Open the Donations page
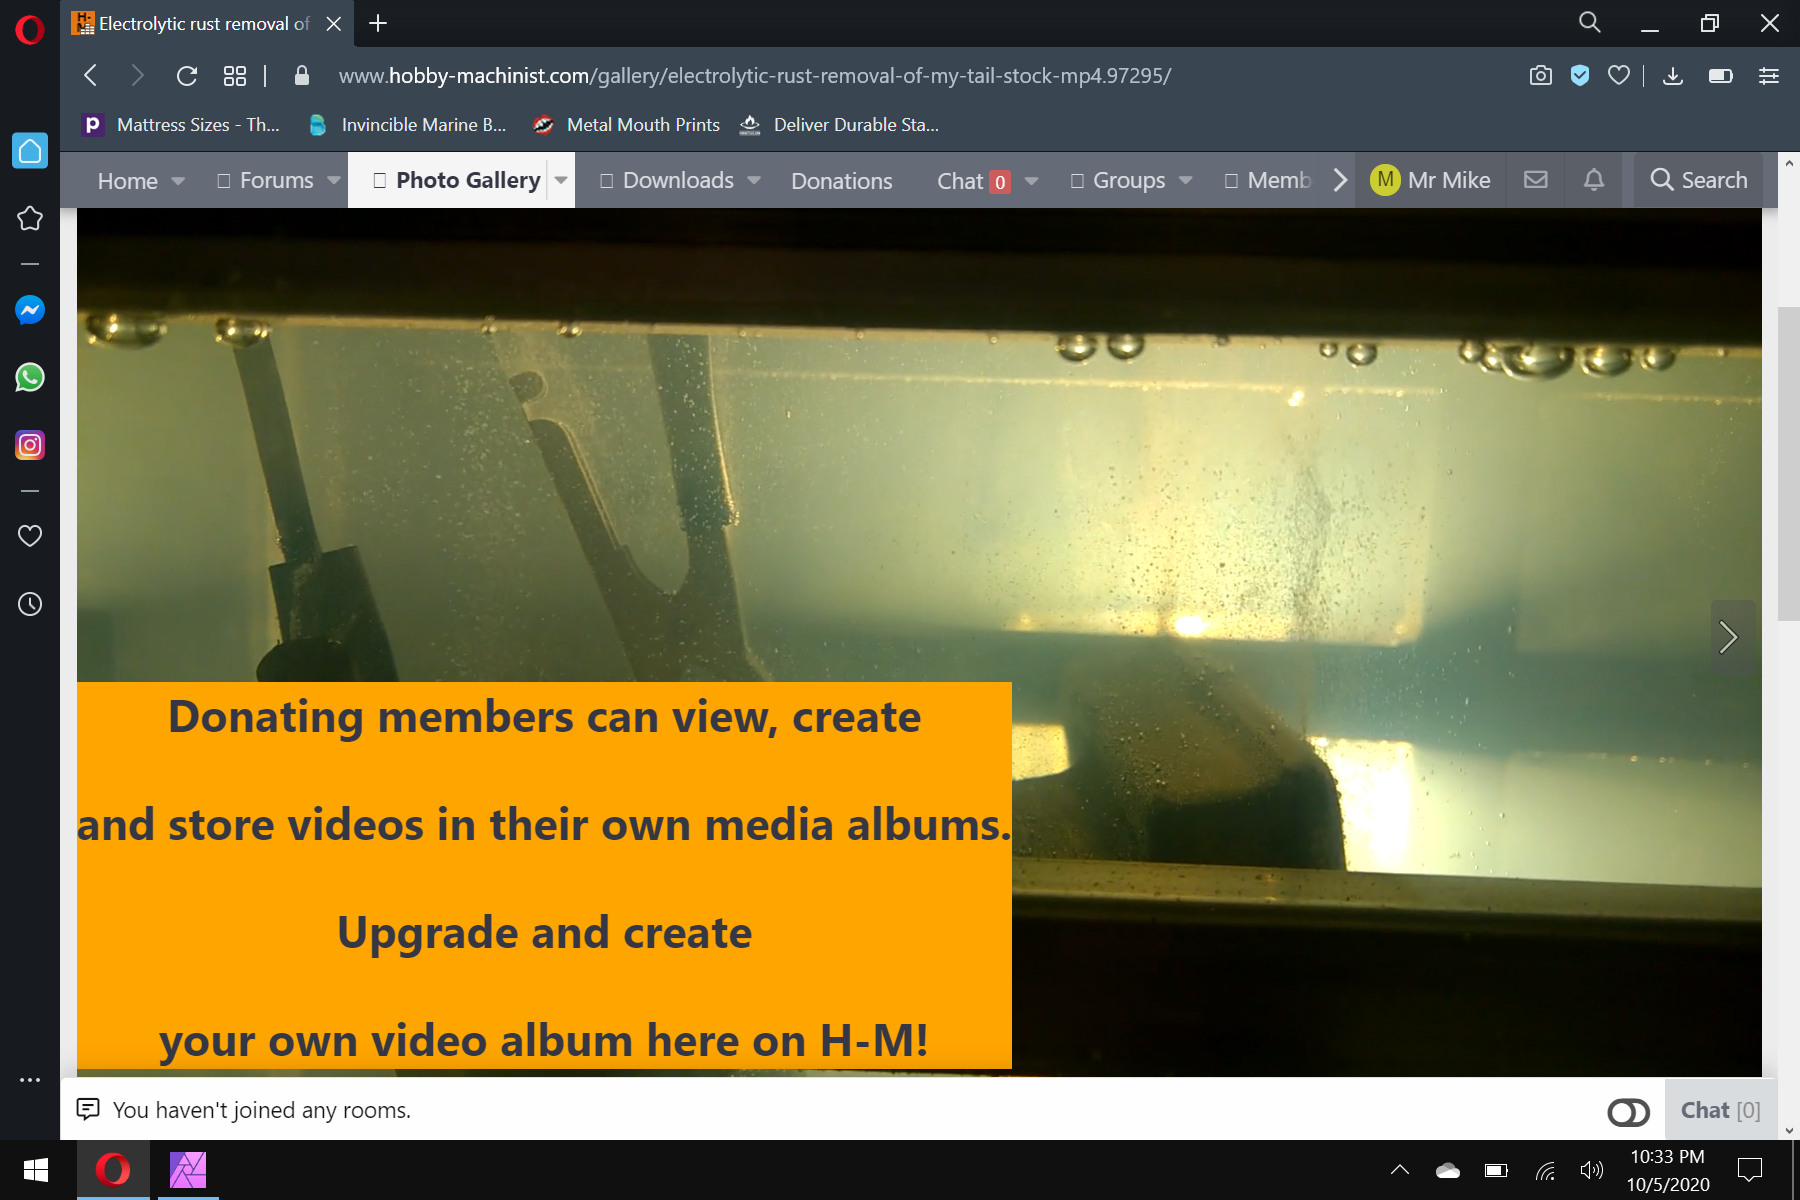 pos(842,181)
